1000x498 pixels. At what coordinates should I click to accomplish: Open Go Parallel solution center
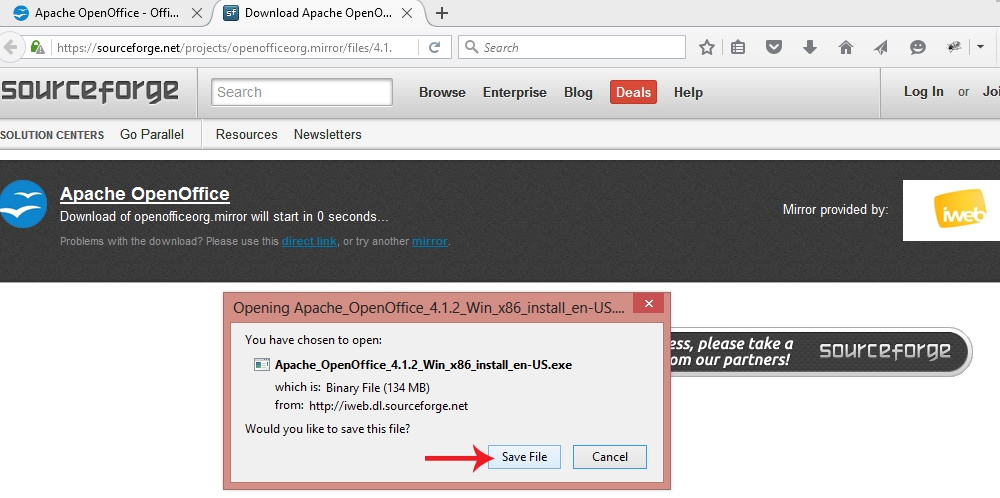[152, 135]
